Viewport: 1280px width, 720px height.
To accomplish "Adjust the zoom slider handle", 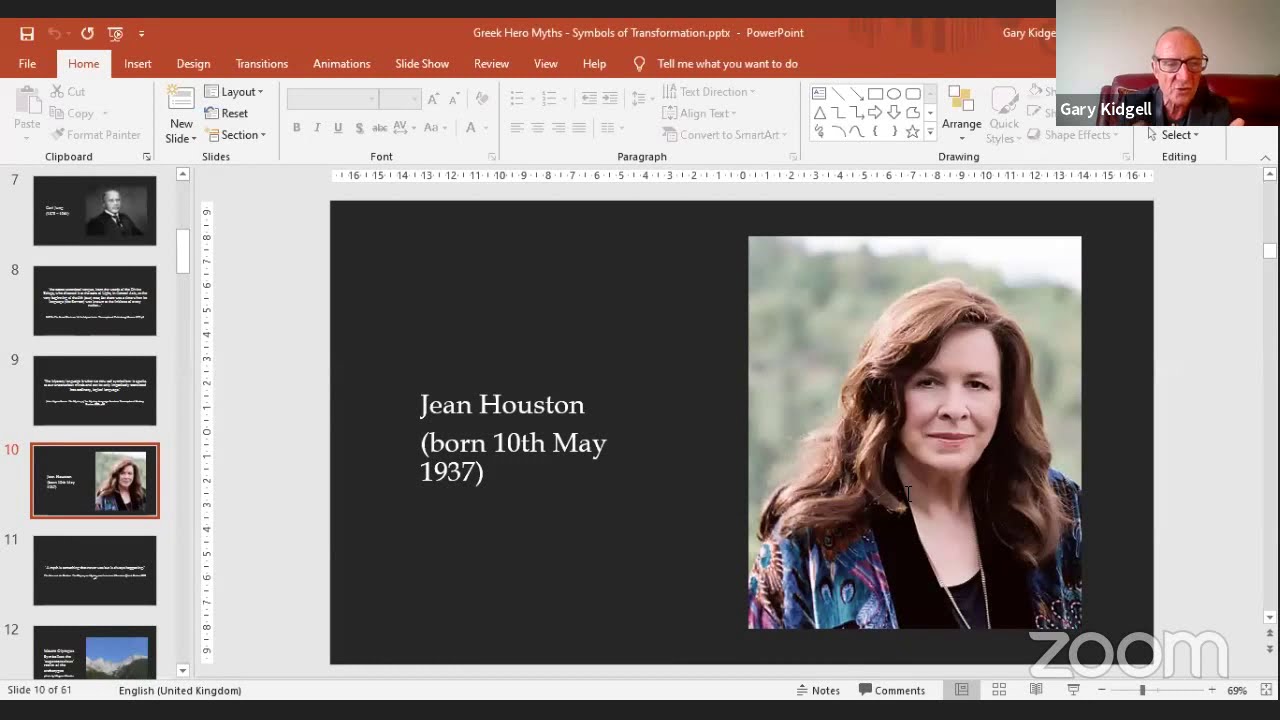I will [x=1142, y=690].
